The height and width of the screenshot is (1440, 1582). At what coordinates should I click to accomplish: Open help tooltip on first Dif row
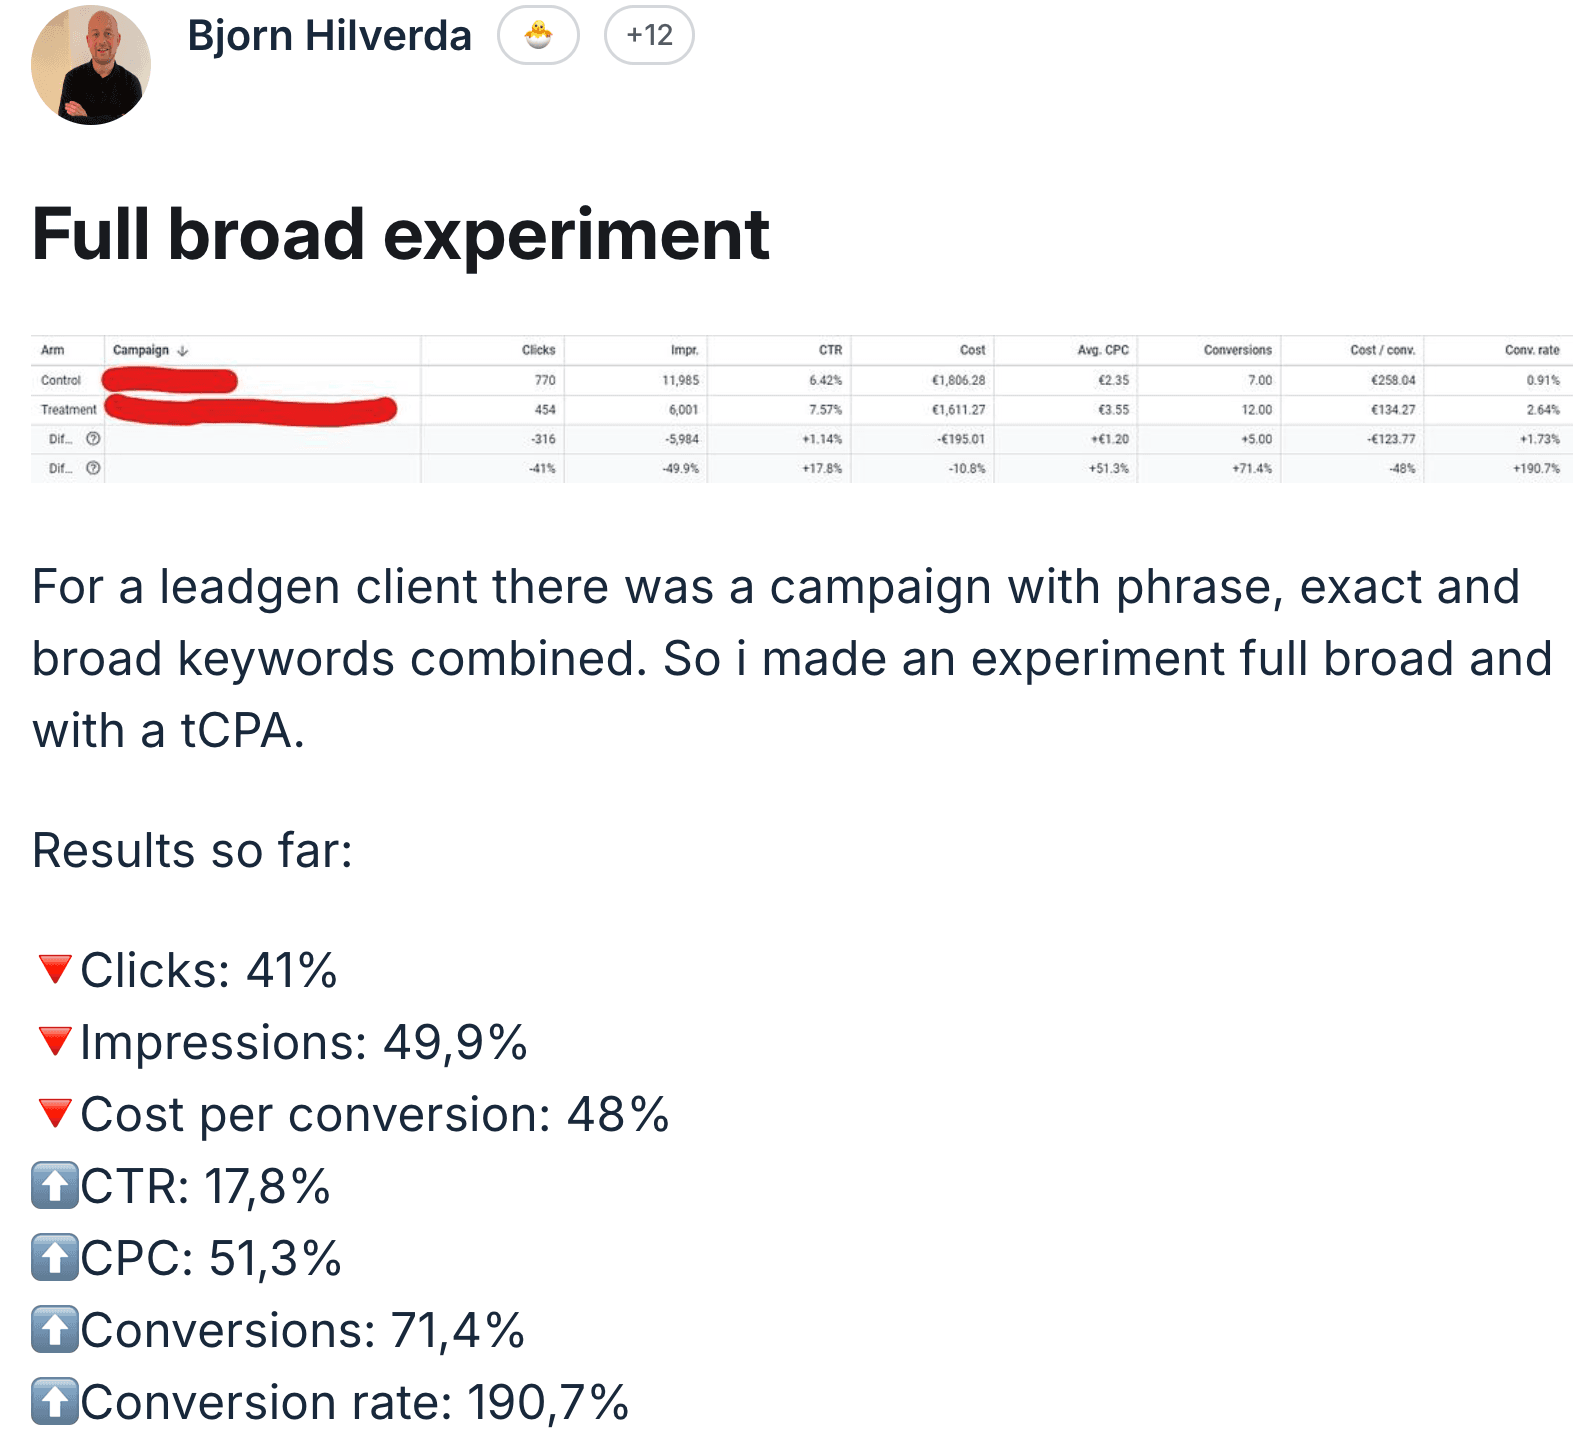91,437
